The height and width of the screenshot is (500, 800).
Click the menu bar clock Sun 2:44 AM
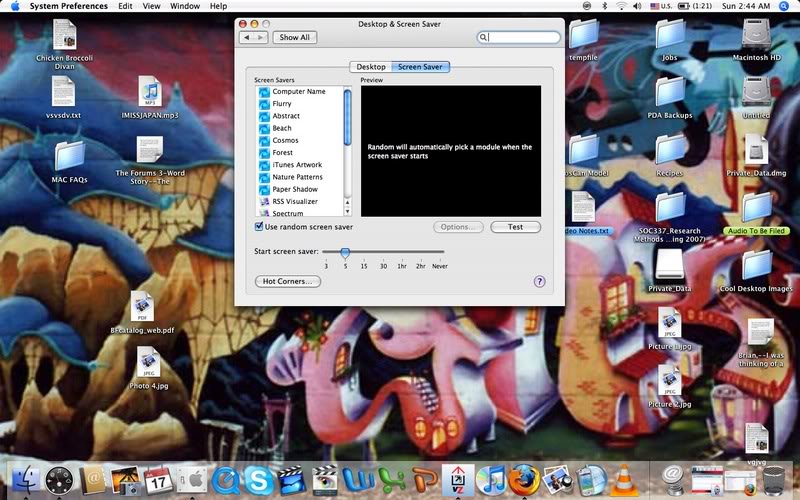(x=745, y=6)
